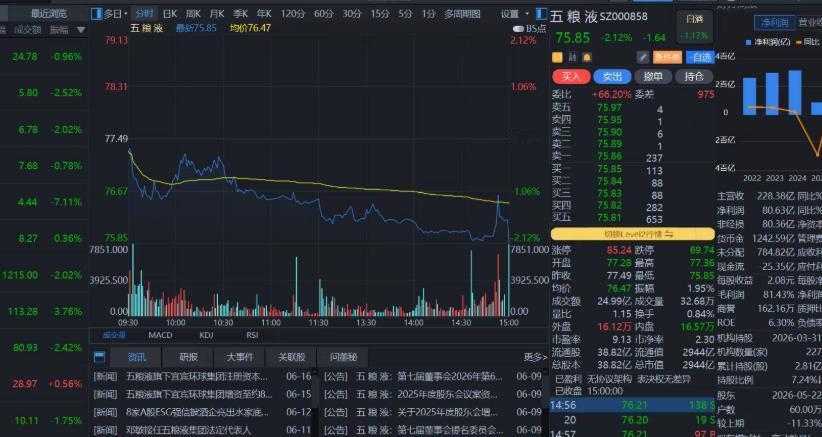Select the 1分 period
The width and height of the screenshot is (822, 437).
tap(429, 14)
